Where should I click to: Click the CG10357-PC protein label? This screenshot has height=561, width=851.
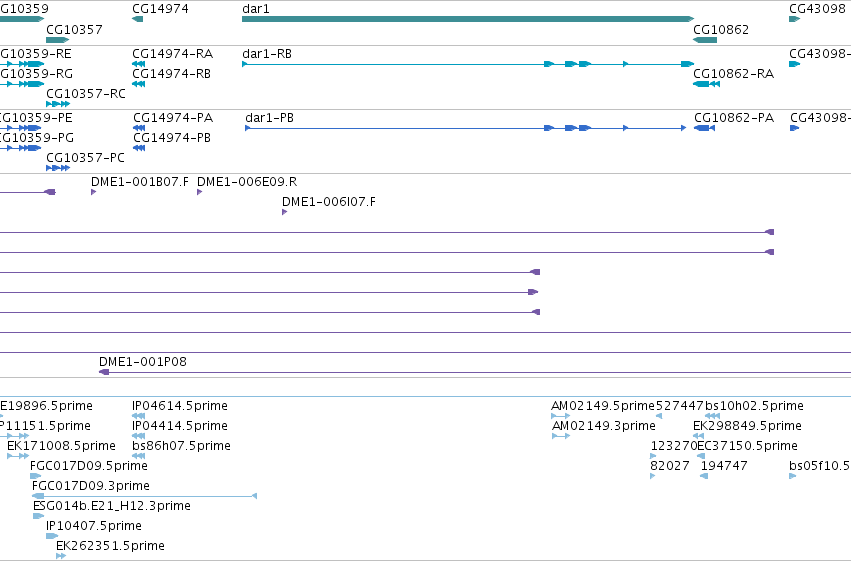[85, 158]
